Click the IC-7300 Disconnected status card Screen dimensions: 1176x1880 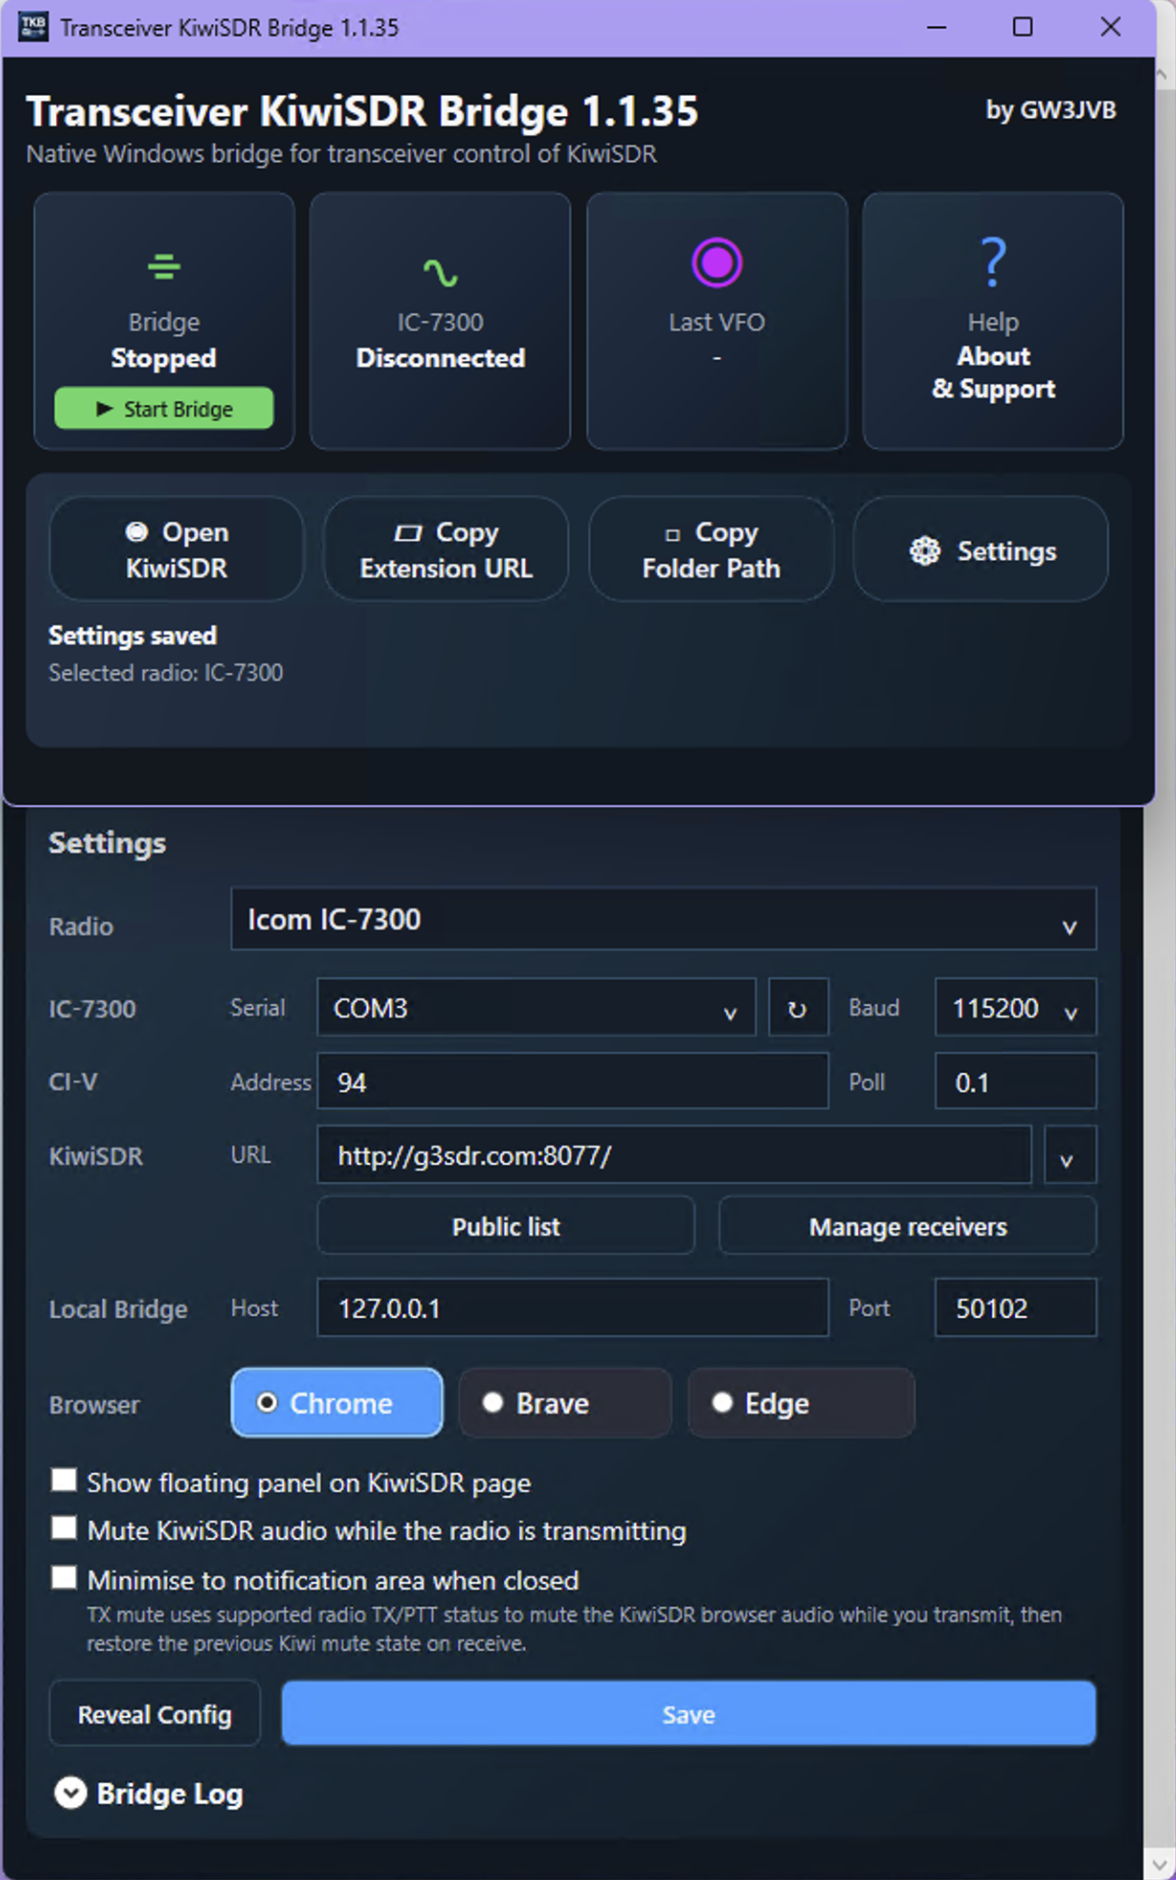coord(440,321)
